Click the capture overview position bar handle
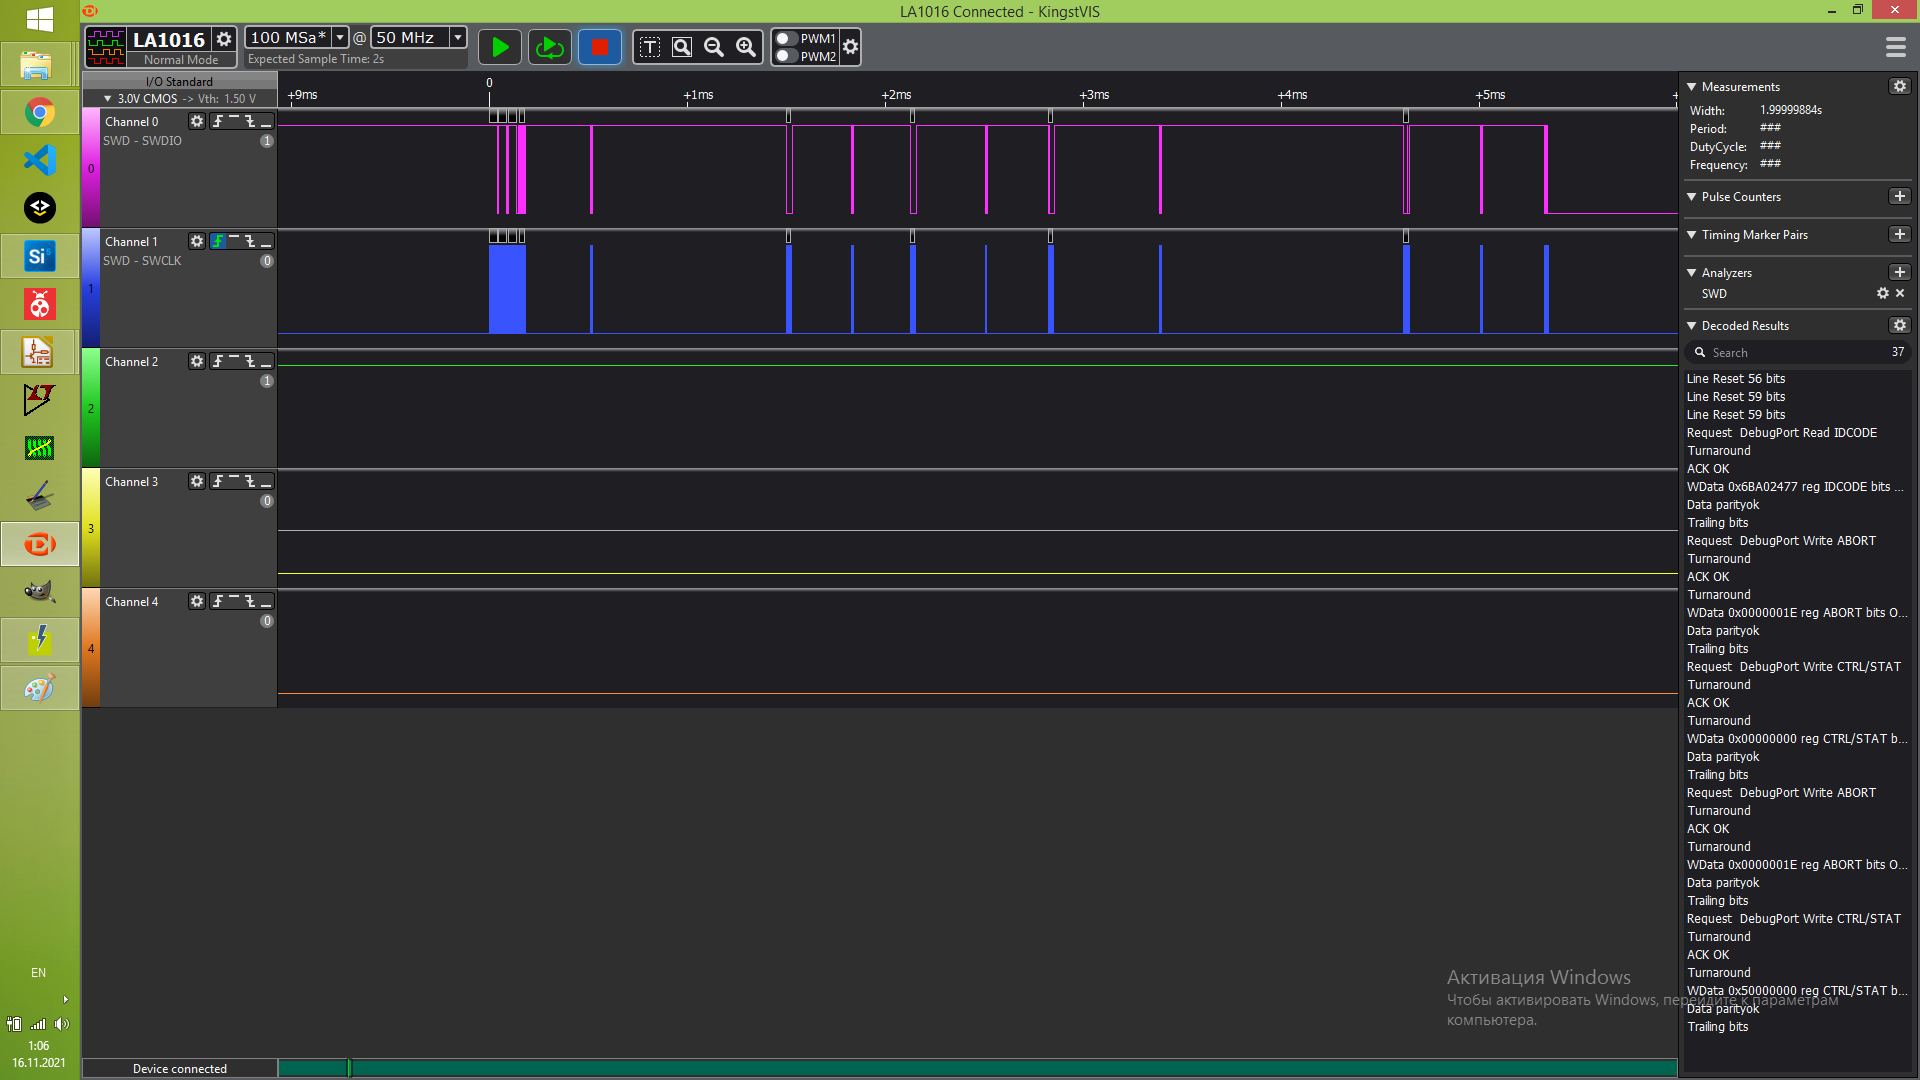 pyautogui.click(x=349, y=1068)
